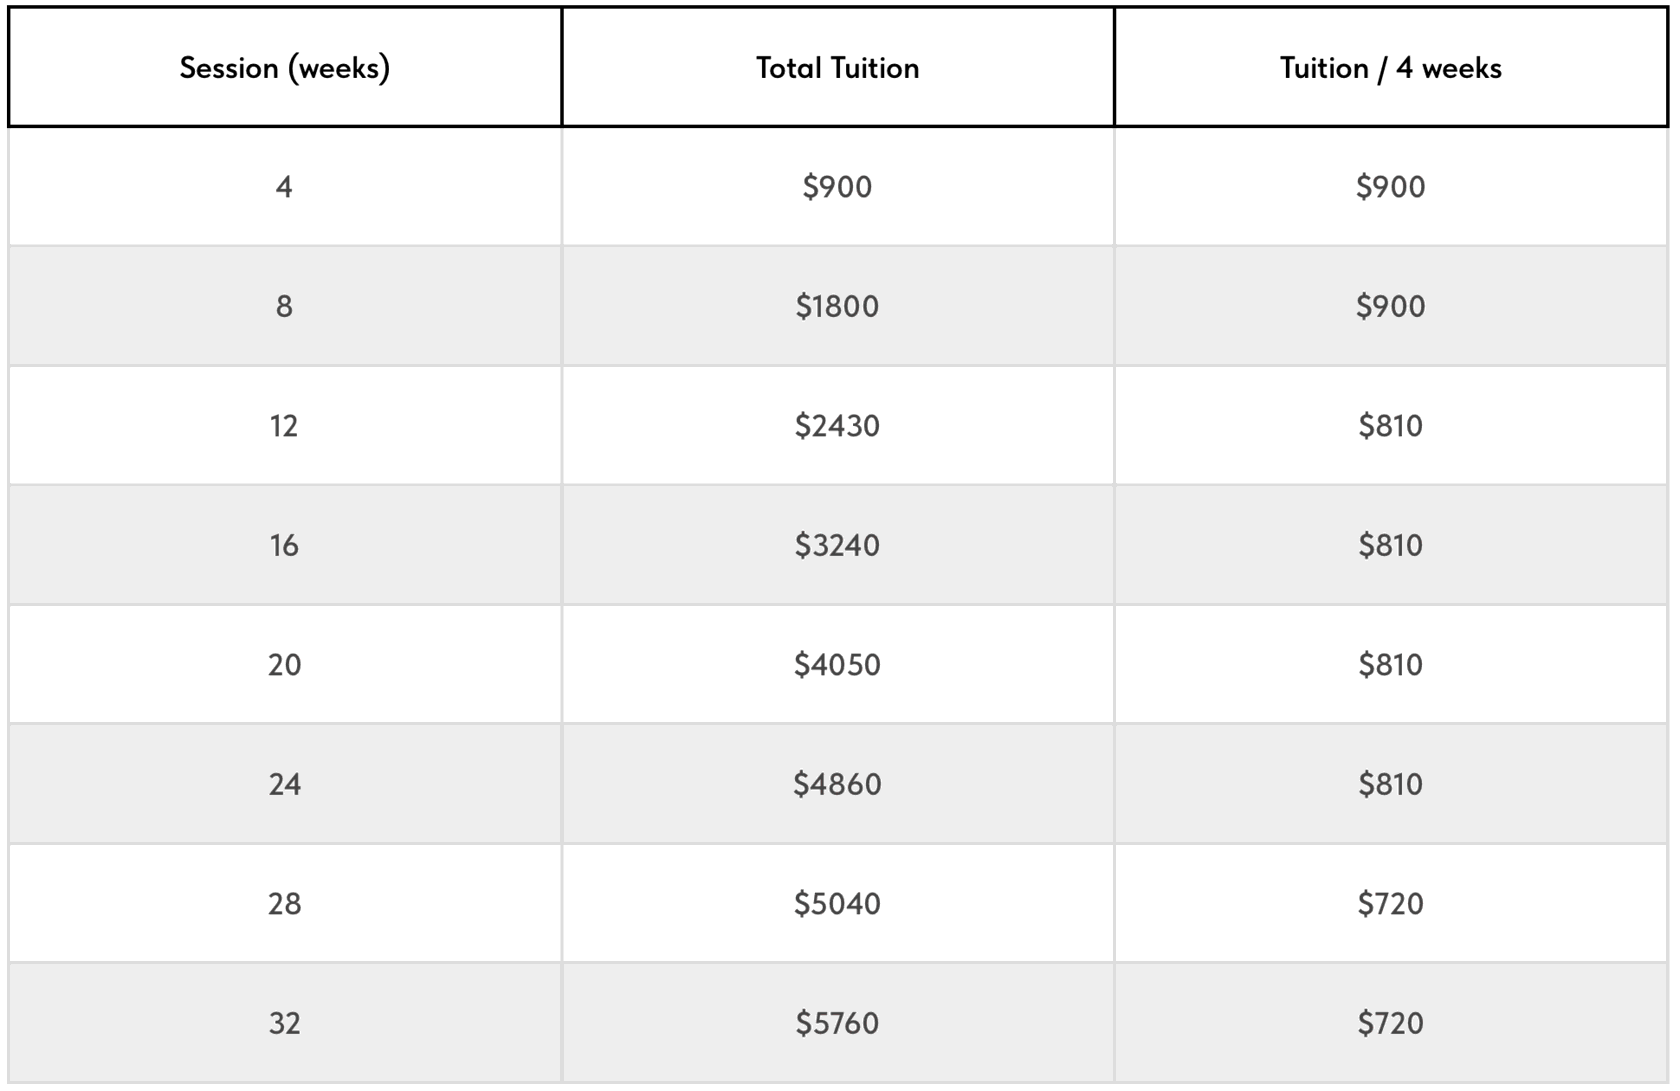Select the 20 weeks session cell
This screenshot has width=1680, height=1091.
(x=285, y=665)
